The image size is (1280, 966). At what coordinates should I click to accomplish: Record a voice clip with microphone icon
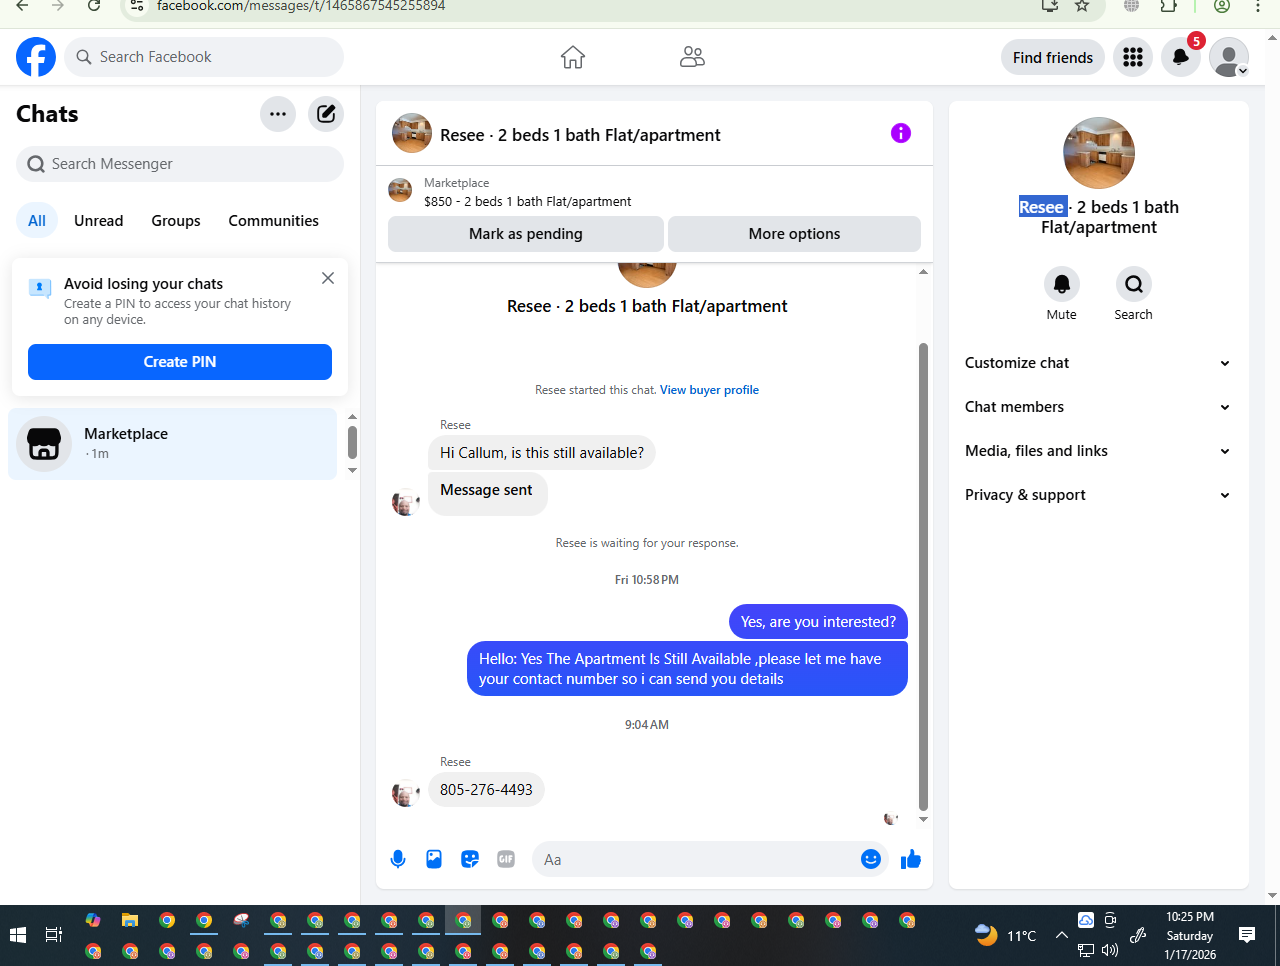[398, 859]
